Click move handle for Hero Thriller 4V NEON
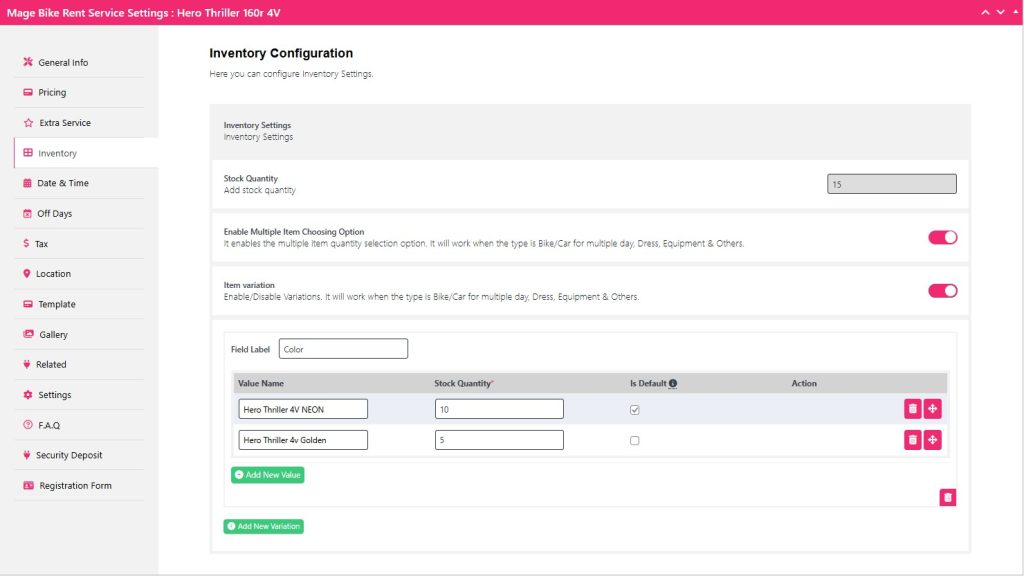Image resolution: width=1024 pixels, height=576 pixels. pos(932,409)
